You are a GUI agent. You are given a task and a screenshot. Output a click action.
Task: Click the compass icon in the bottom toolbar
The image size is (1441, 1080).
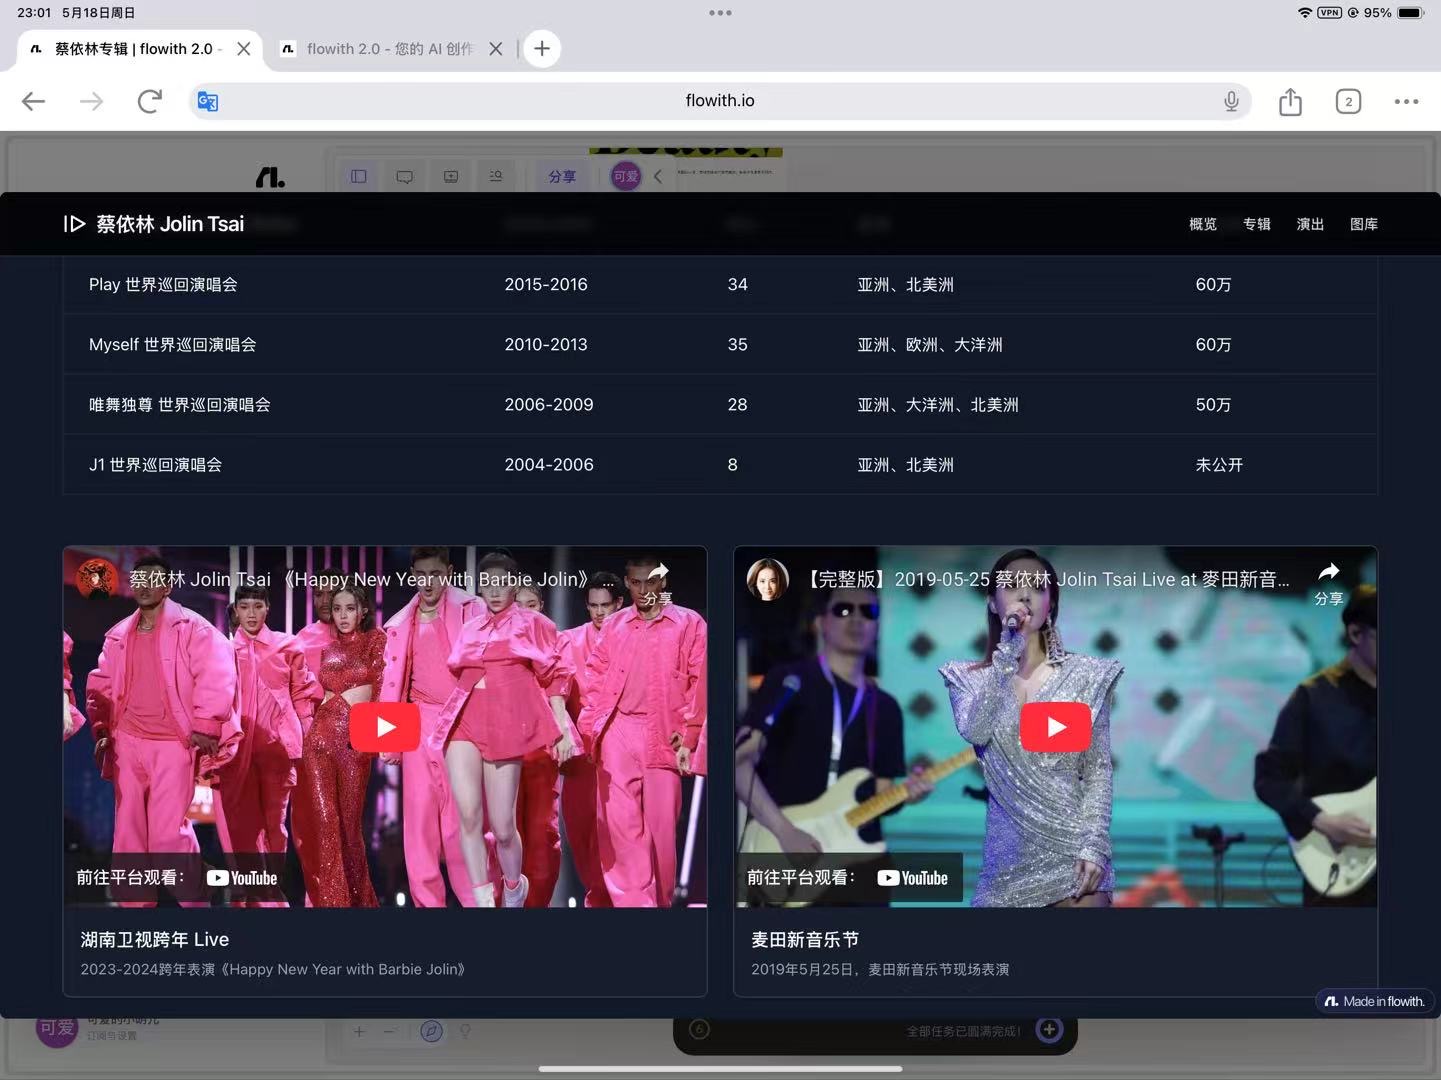tap(431, 1031)
